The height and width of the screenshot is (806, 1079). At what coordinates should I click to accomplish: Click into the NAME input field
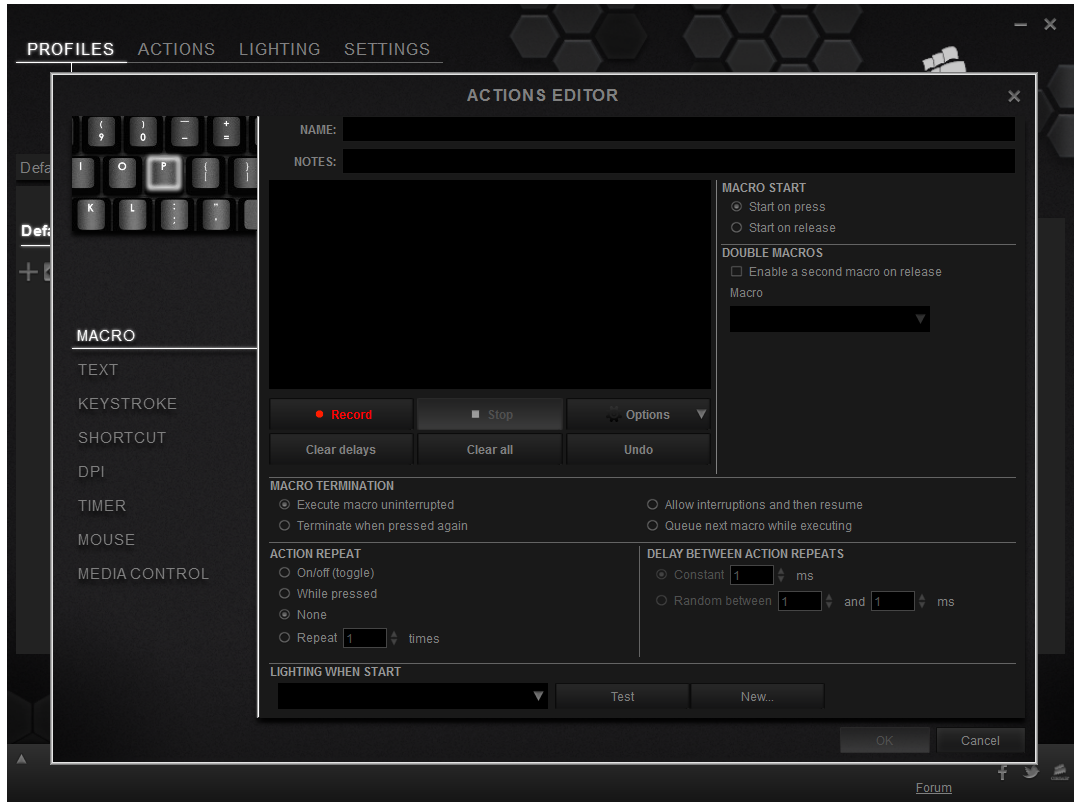678,130
